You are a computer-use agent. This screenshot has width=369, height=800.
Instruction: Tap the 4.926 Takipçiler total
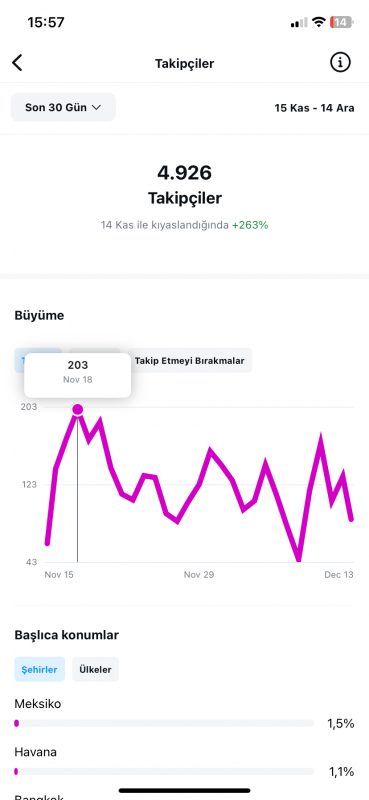click(x=184, y=185)
